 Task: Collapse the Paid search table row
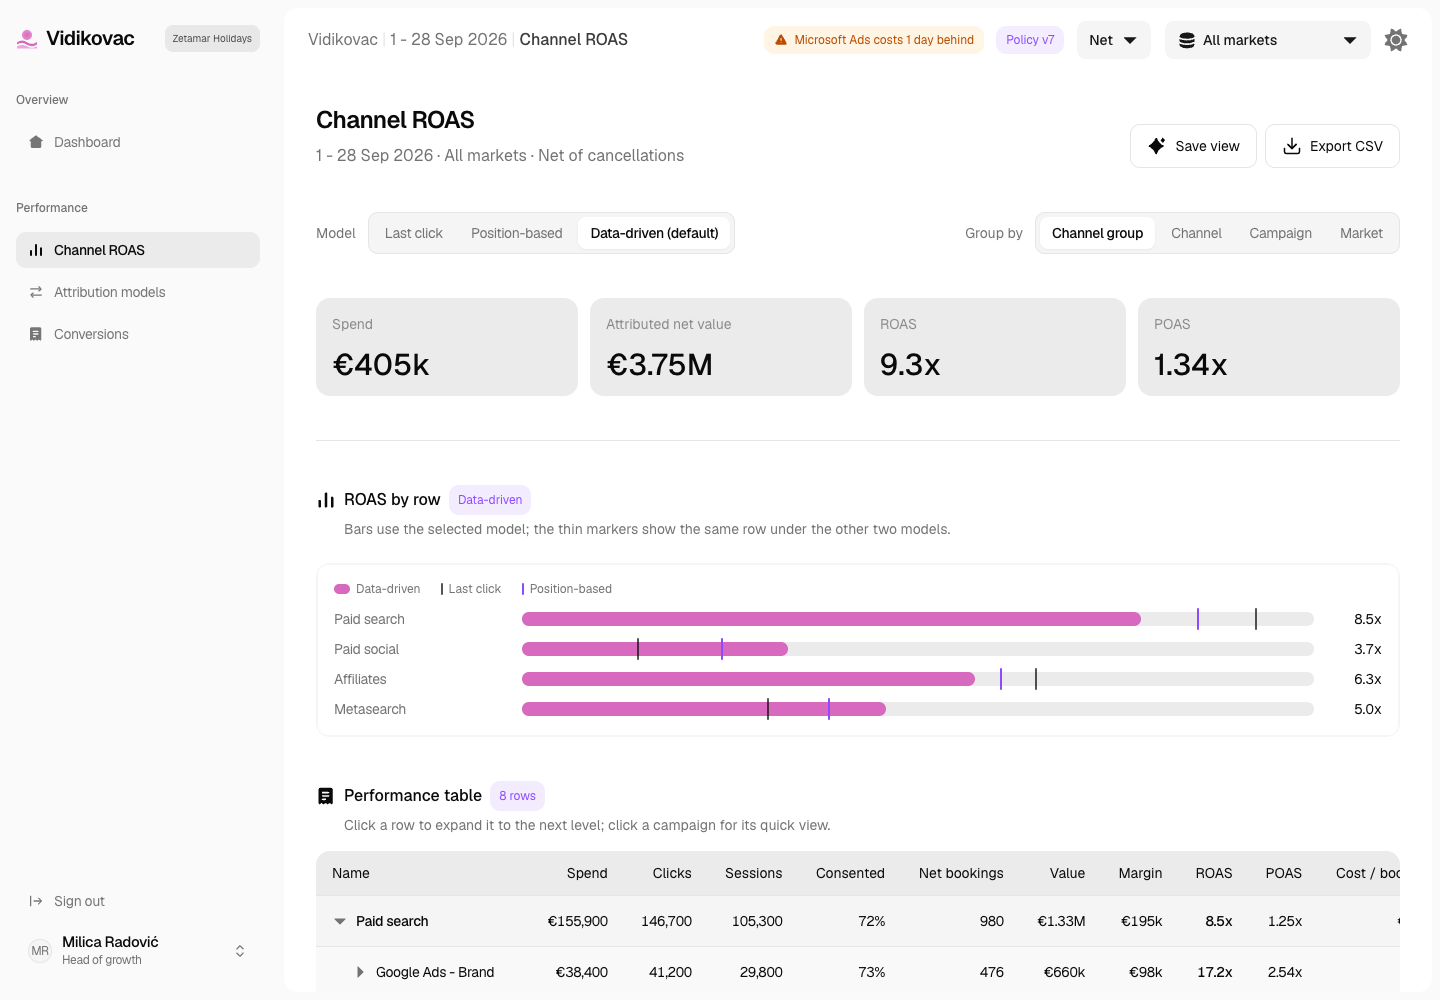click(340, 921)
